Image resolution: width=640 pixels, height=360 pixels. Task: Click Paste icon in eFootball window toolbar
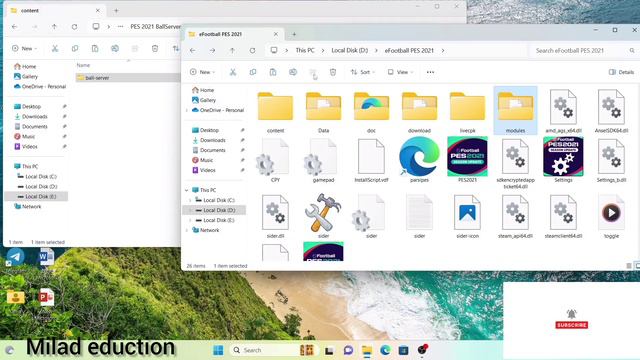coord(273,72)
